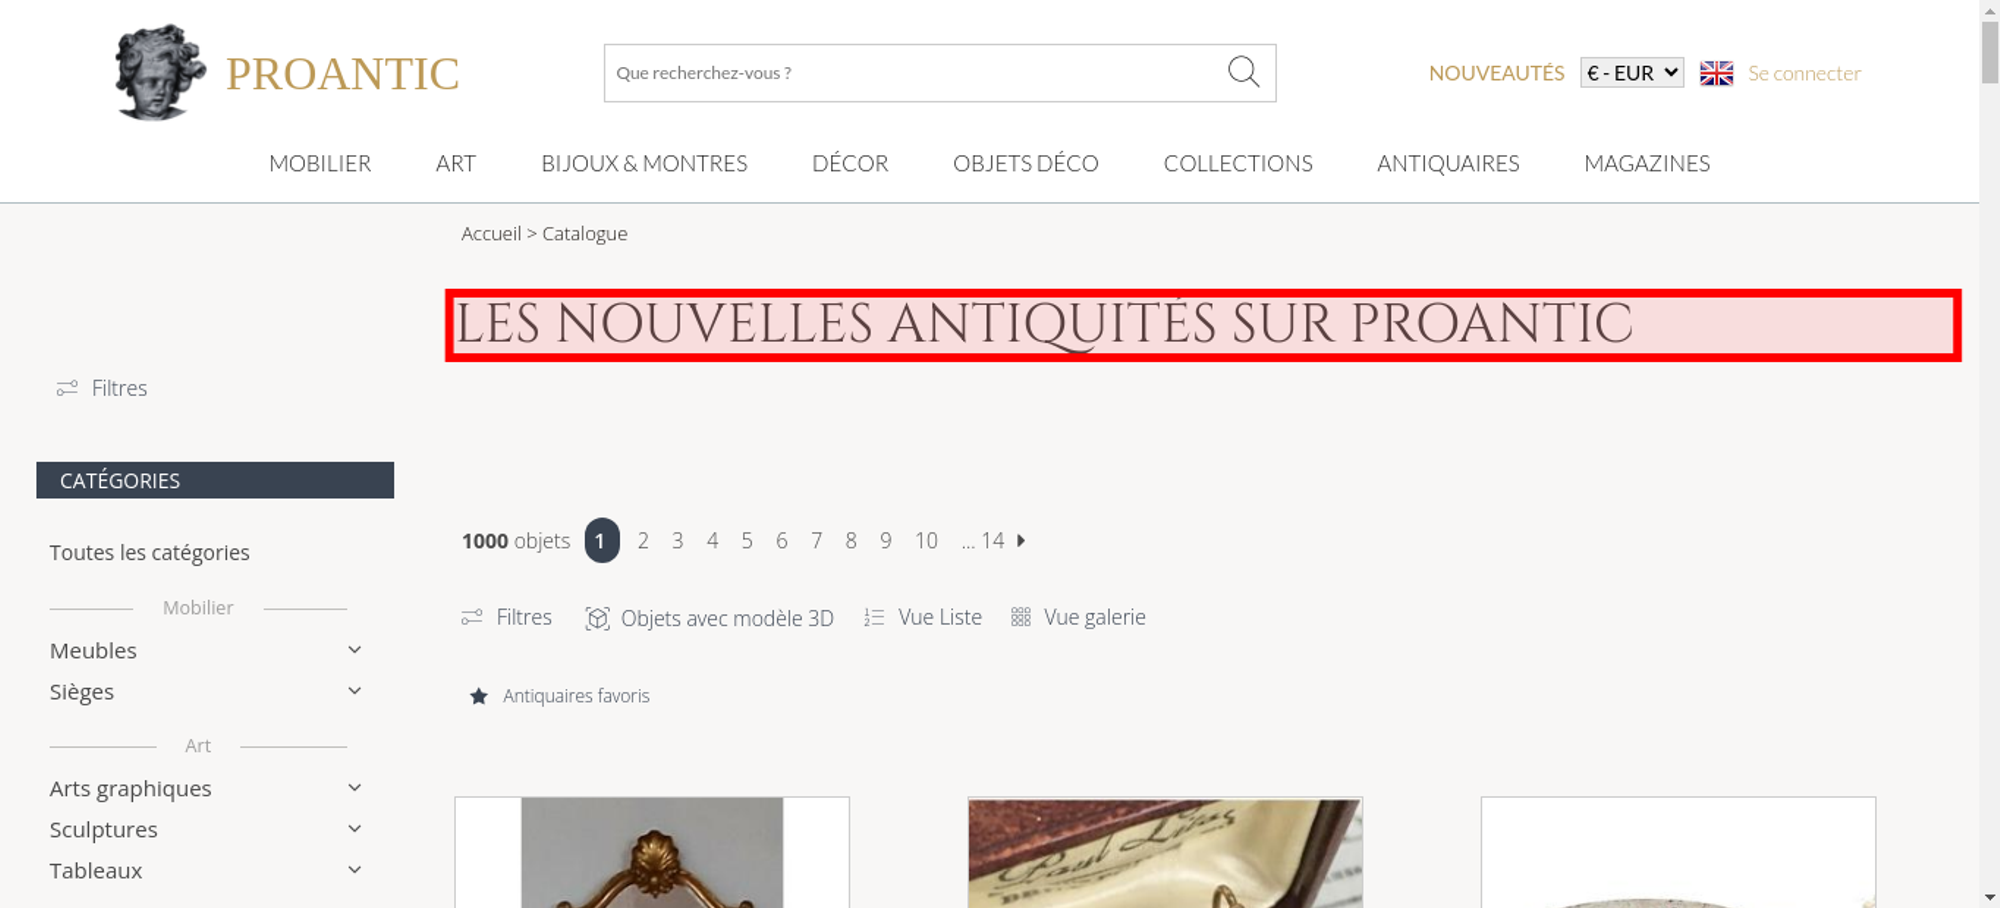Switch to Vue galerie grid
The width and height of the screenshot is (2000, 908).
tap(1078, 617)
